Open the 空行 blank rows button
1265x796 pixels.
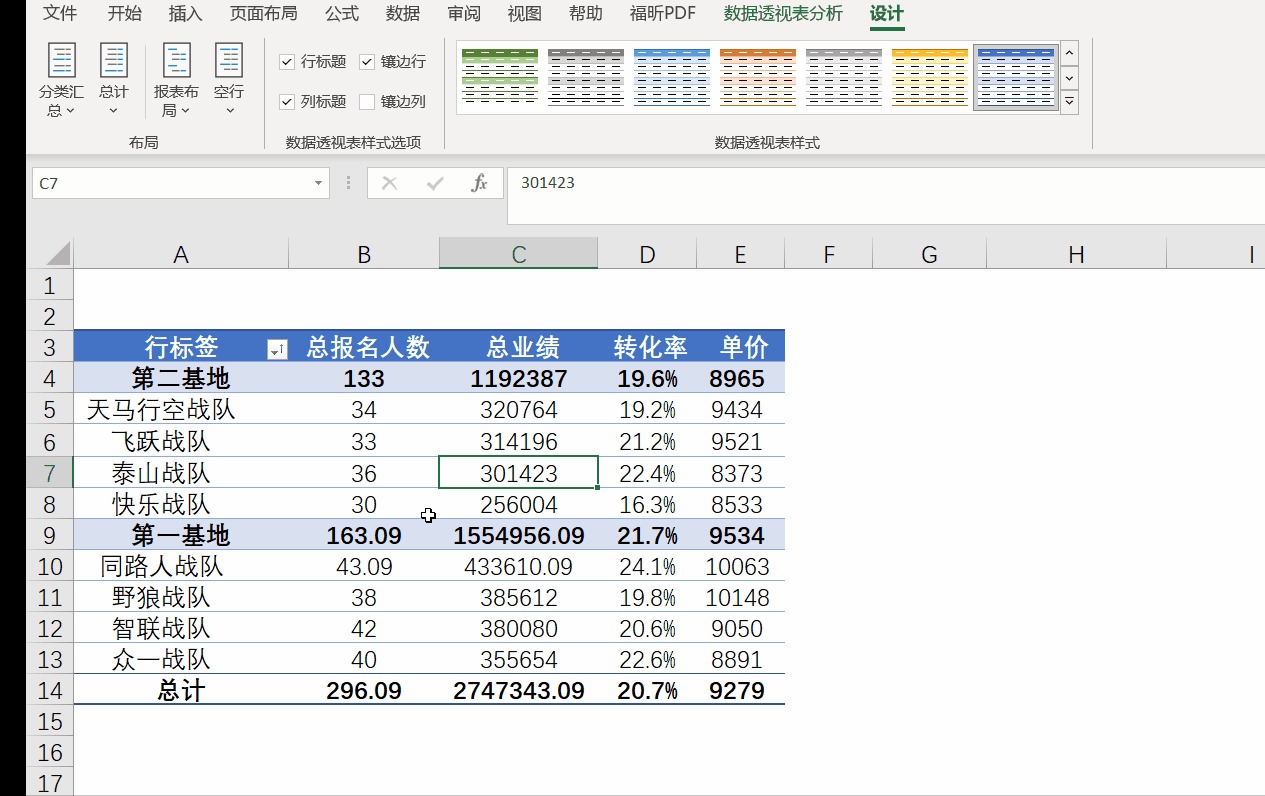[x=229, y=80]
